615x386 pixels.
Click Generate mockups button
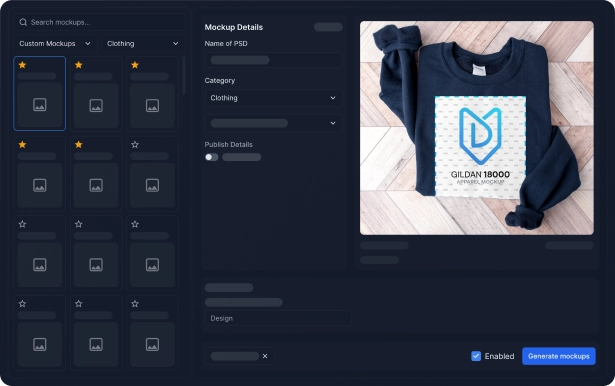559,356
